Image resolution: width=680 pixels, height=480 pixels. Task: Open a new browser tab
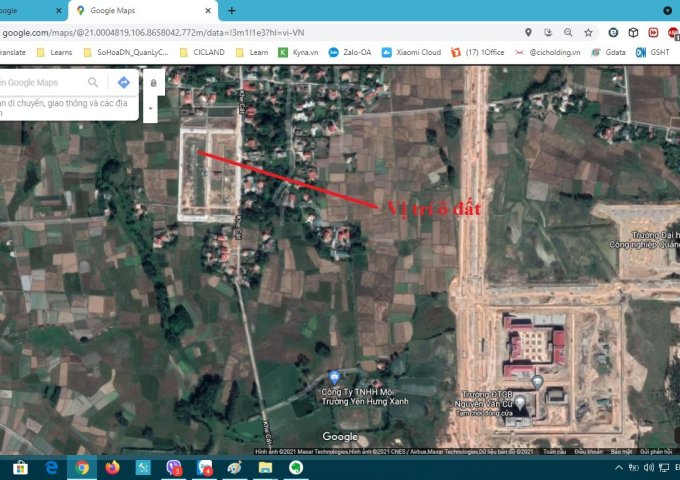(232, 10)
